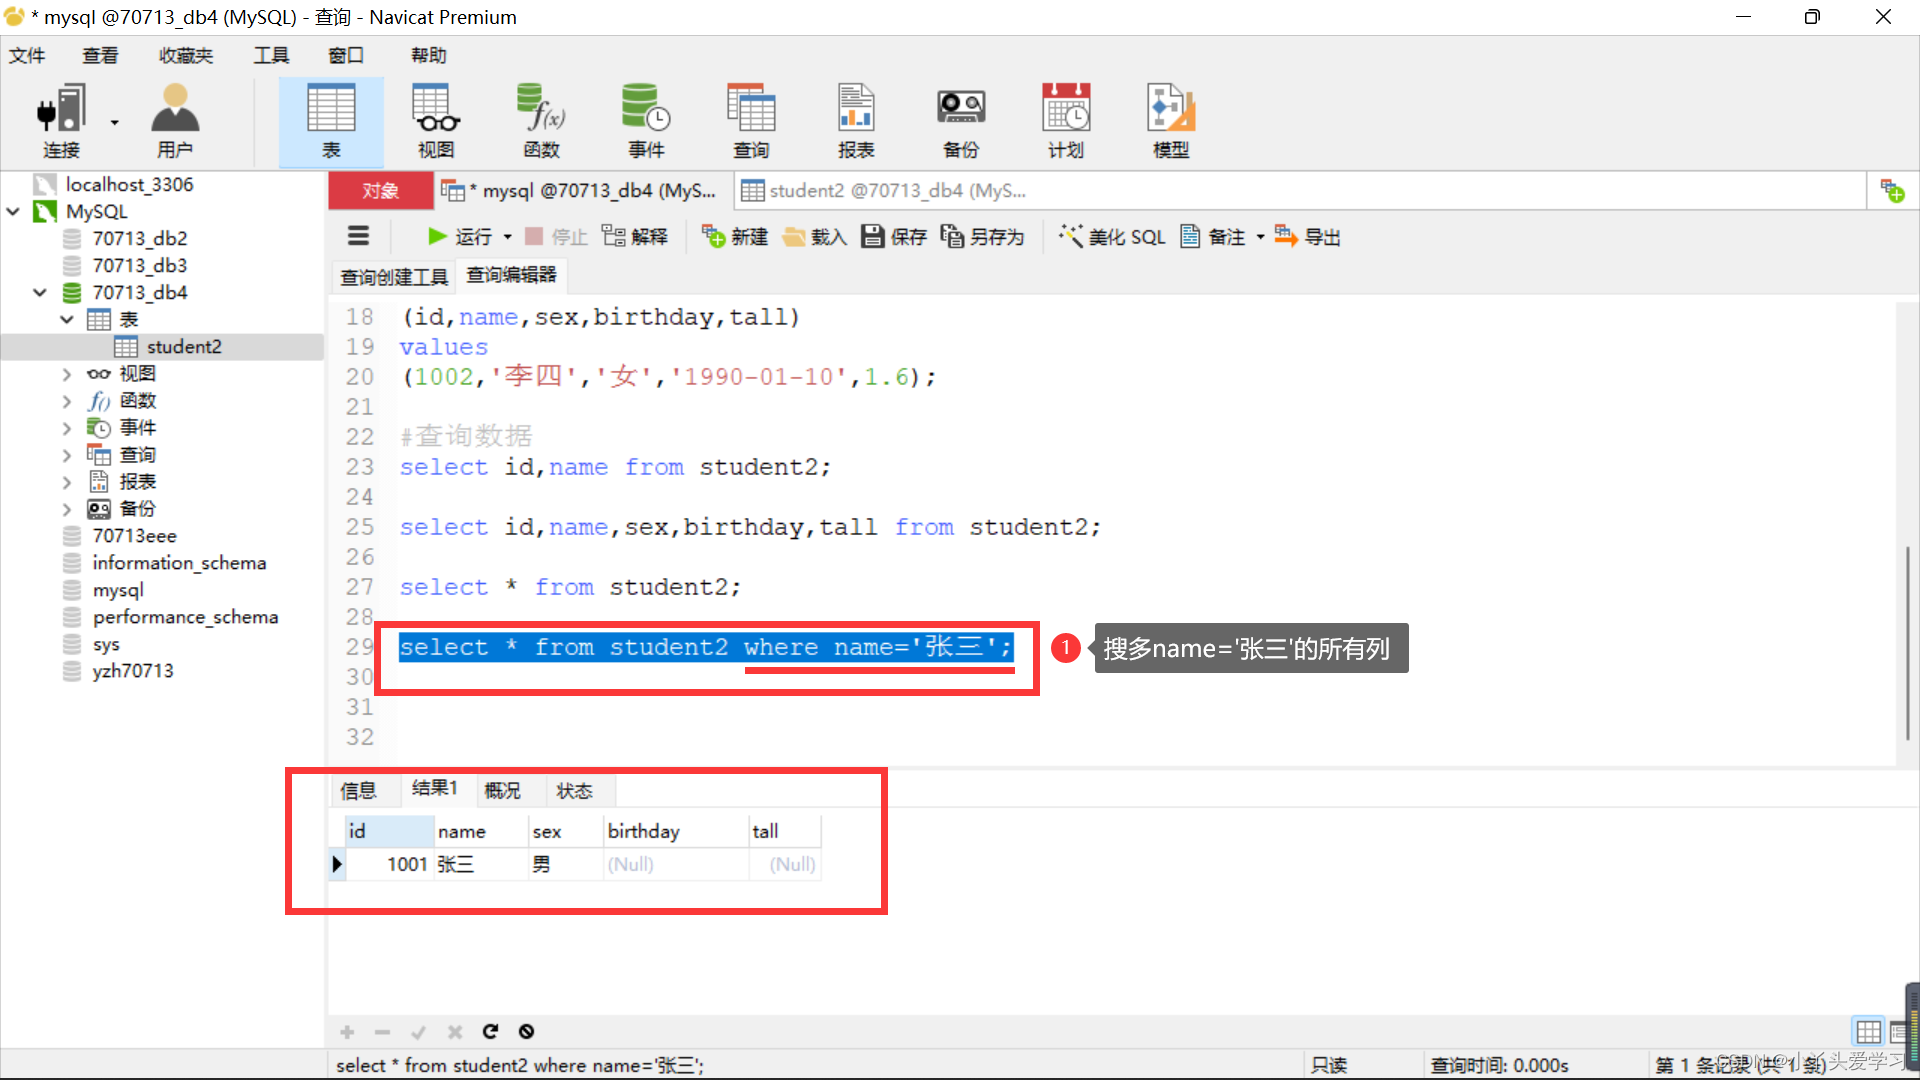This screenshot has height=1080, width=1920.
Task: Switch to 查询创建工具 tab
Action: click(x=393, y=276)
